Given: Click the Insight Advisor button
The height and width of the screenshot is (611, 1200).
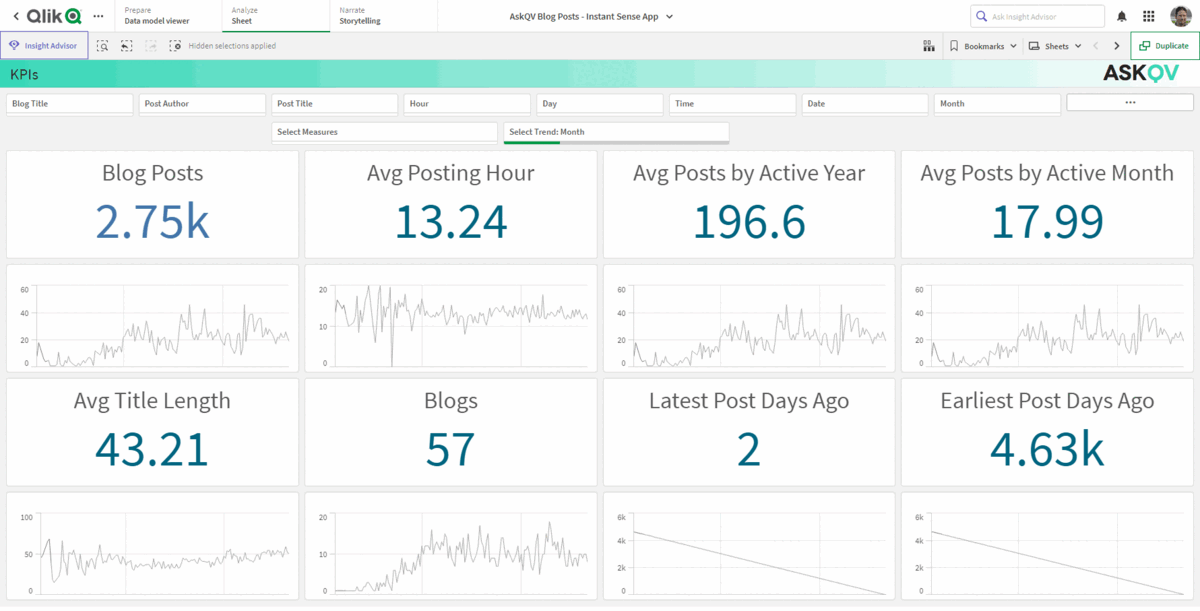Looking at the screenshot, I should (x=44, y=46).
